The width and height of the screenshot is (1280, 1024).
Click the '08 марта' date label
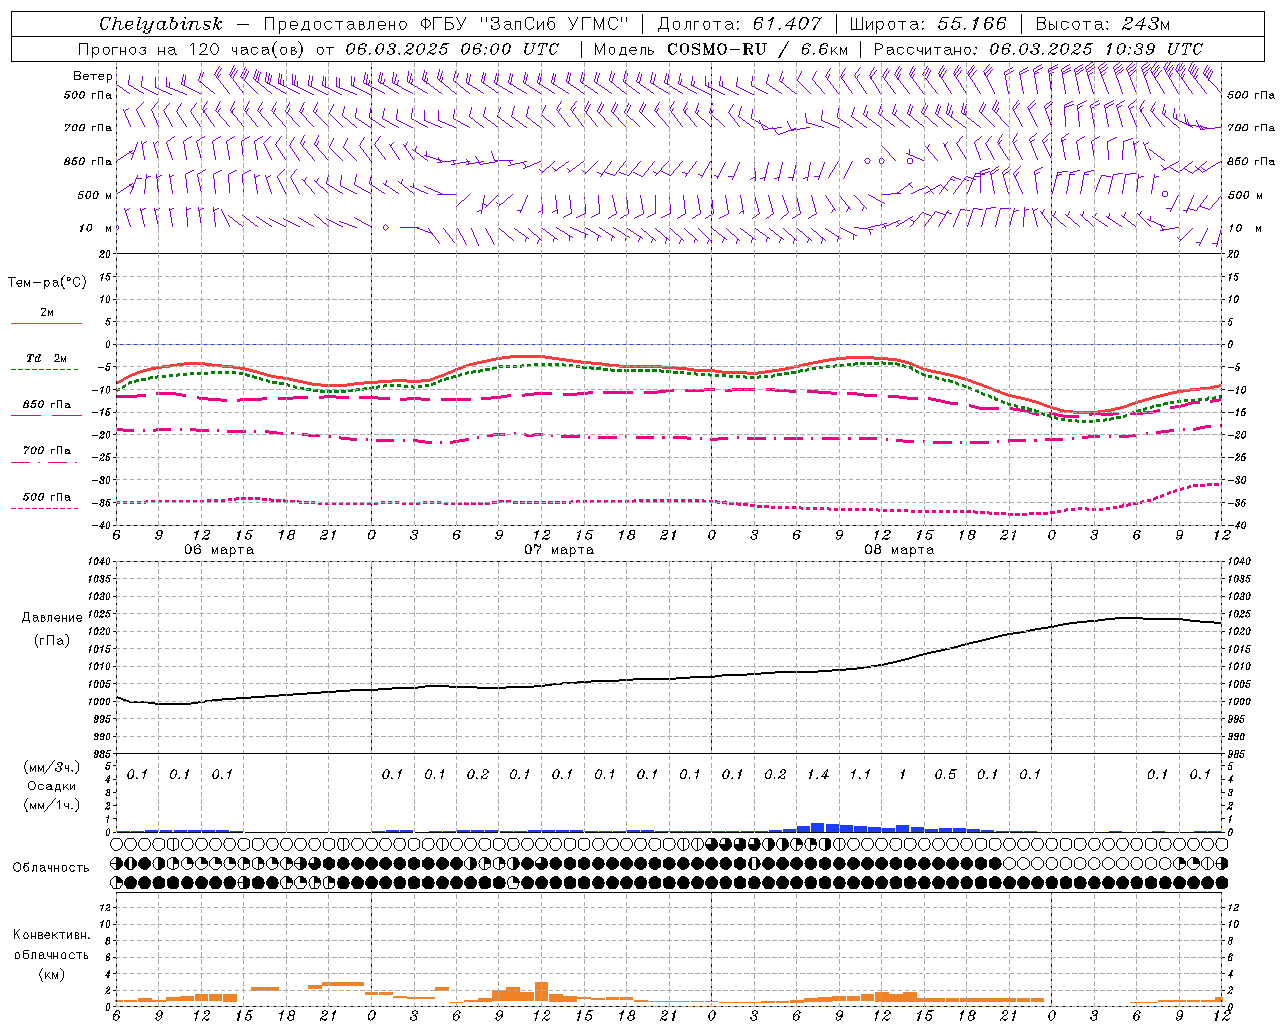click(x=899, y=550)
